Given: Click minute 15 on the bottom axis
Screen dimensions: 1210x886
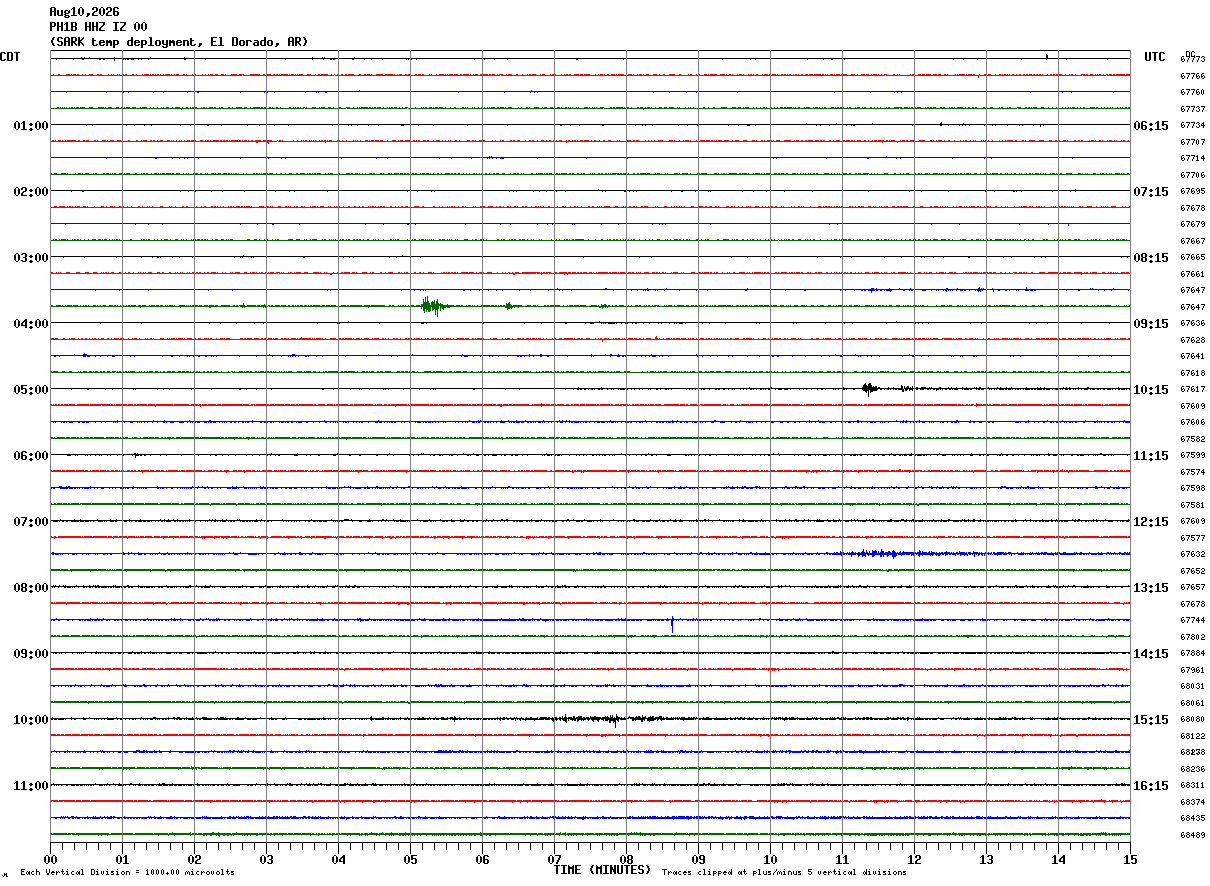Looking at the screenshot, I should 1130,859.
